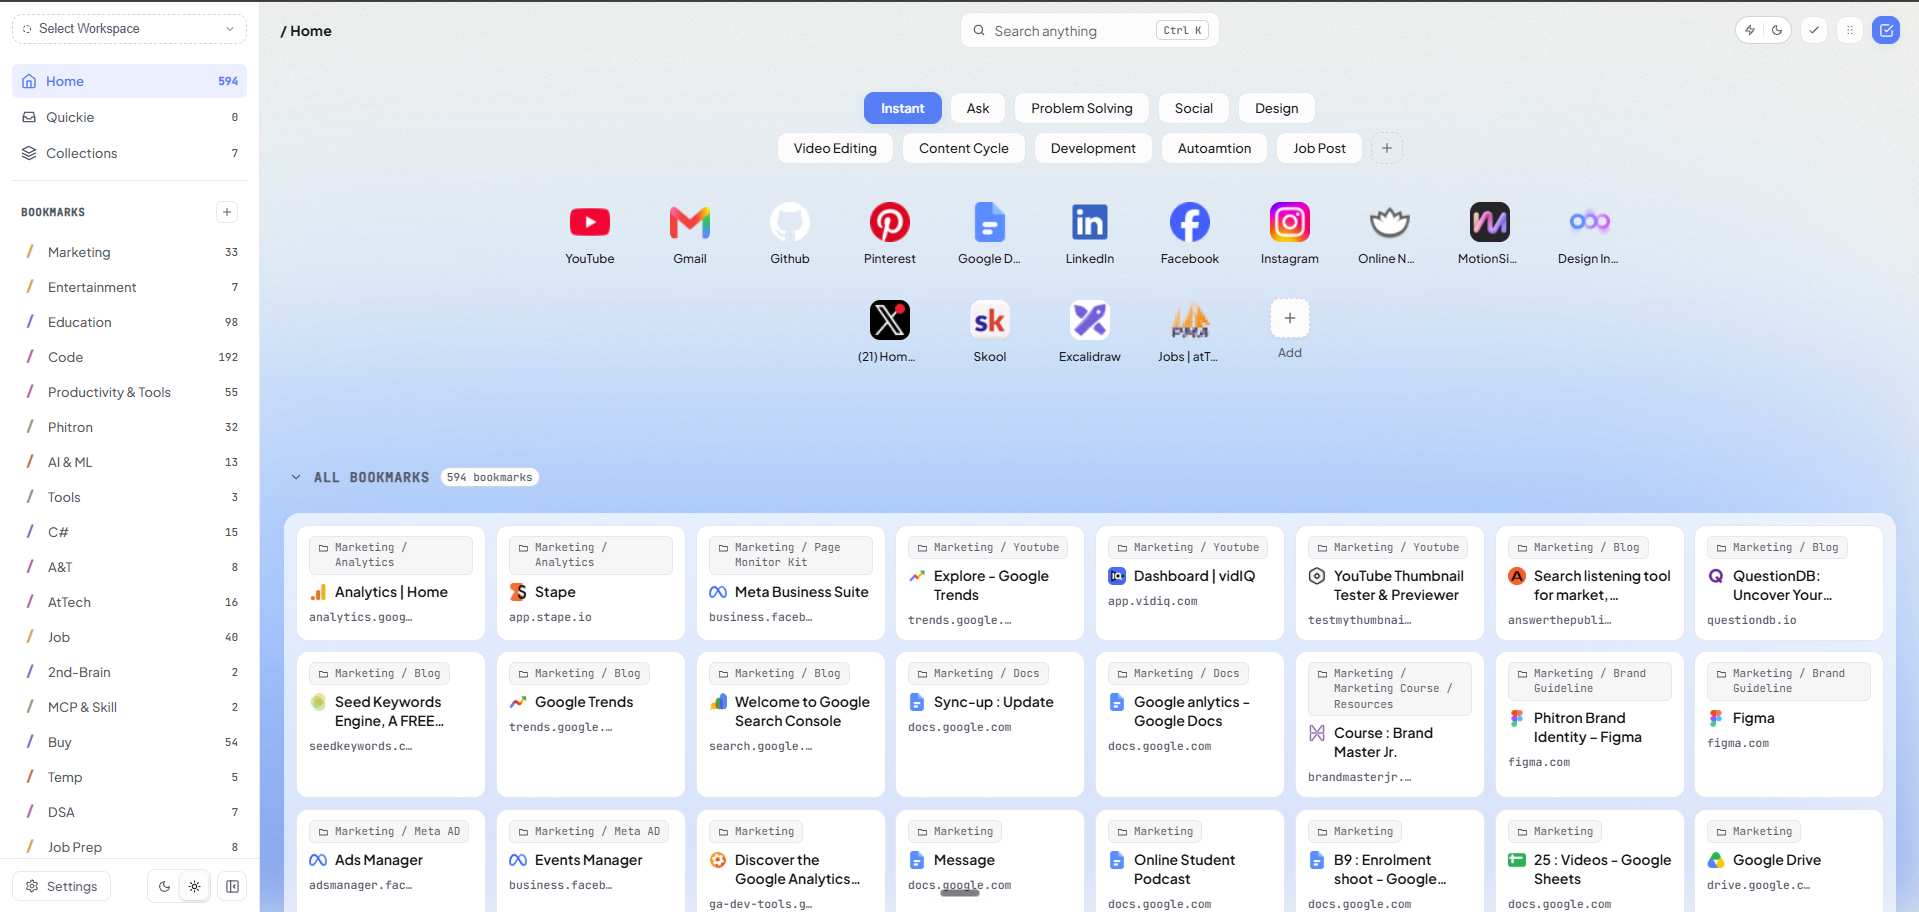Click the Add shortcut plus tile
1919x912 pixels.
[x=1290, y=318]
